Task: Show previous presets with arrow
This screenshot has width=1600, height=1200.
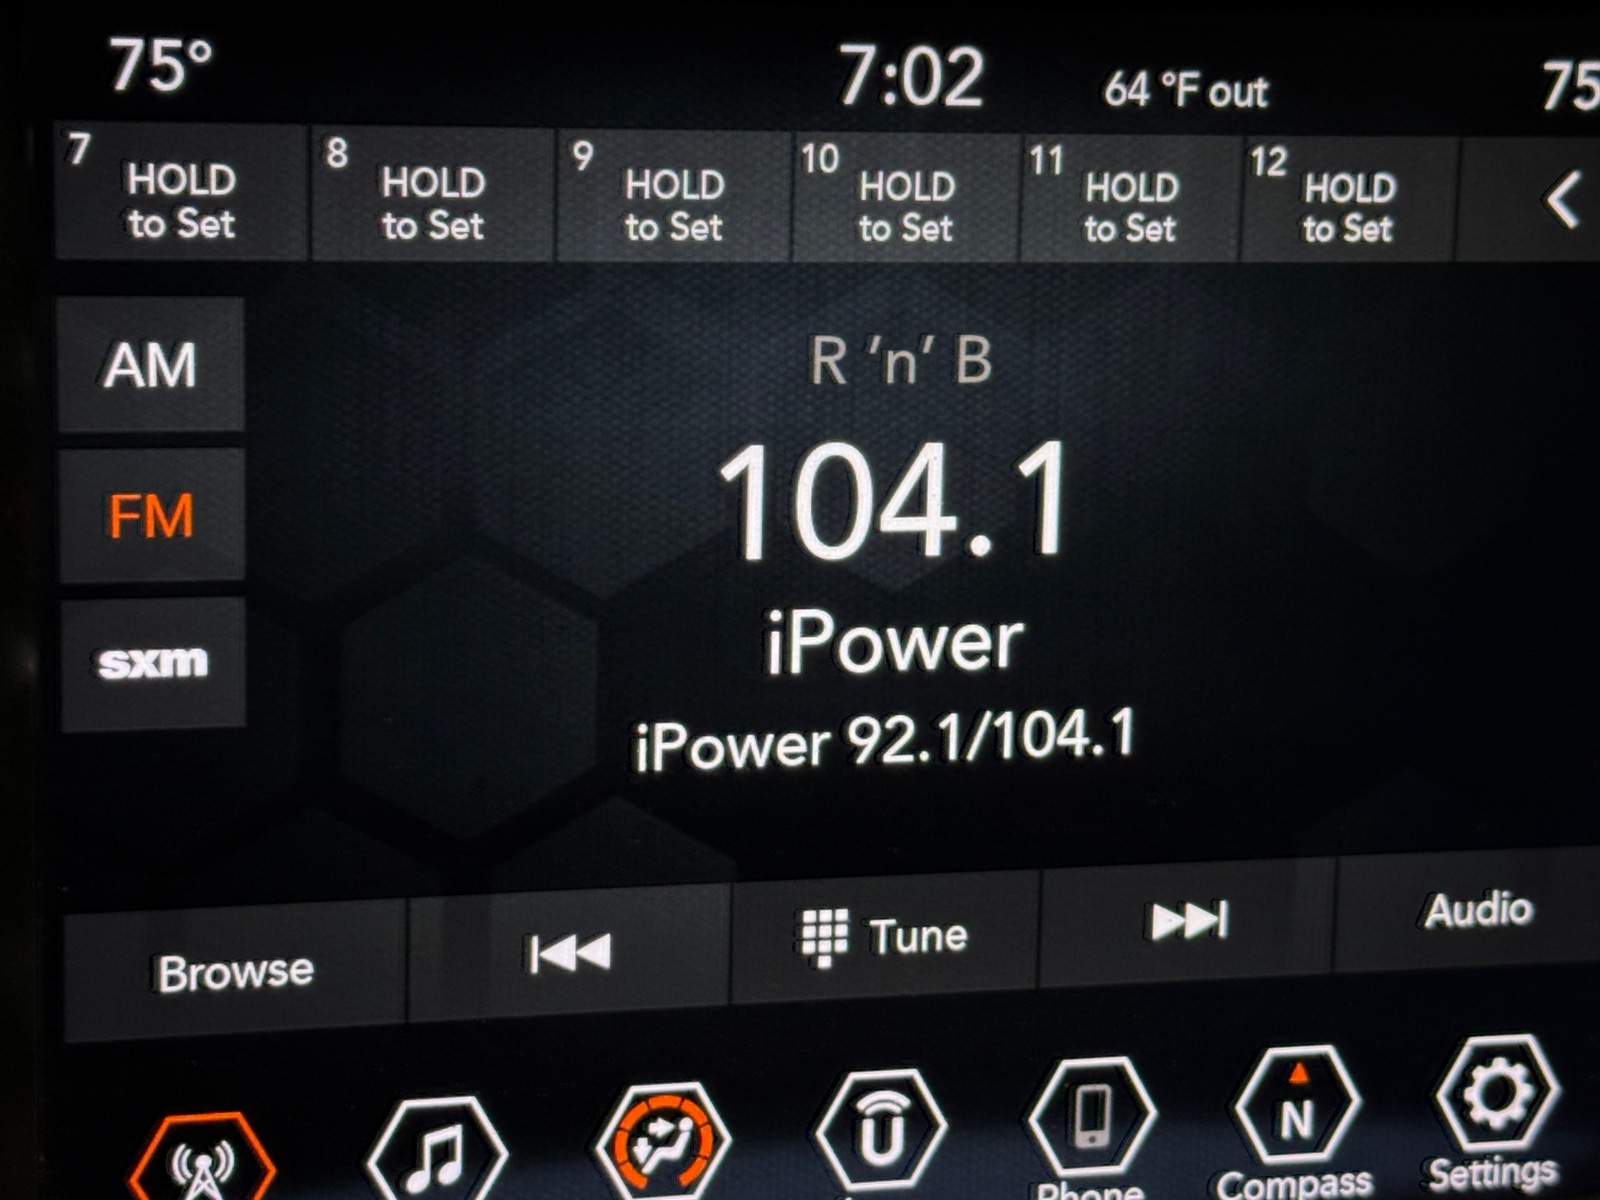Action: tap(1561, 200)
